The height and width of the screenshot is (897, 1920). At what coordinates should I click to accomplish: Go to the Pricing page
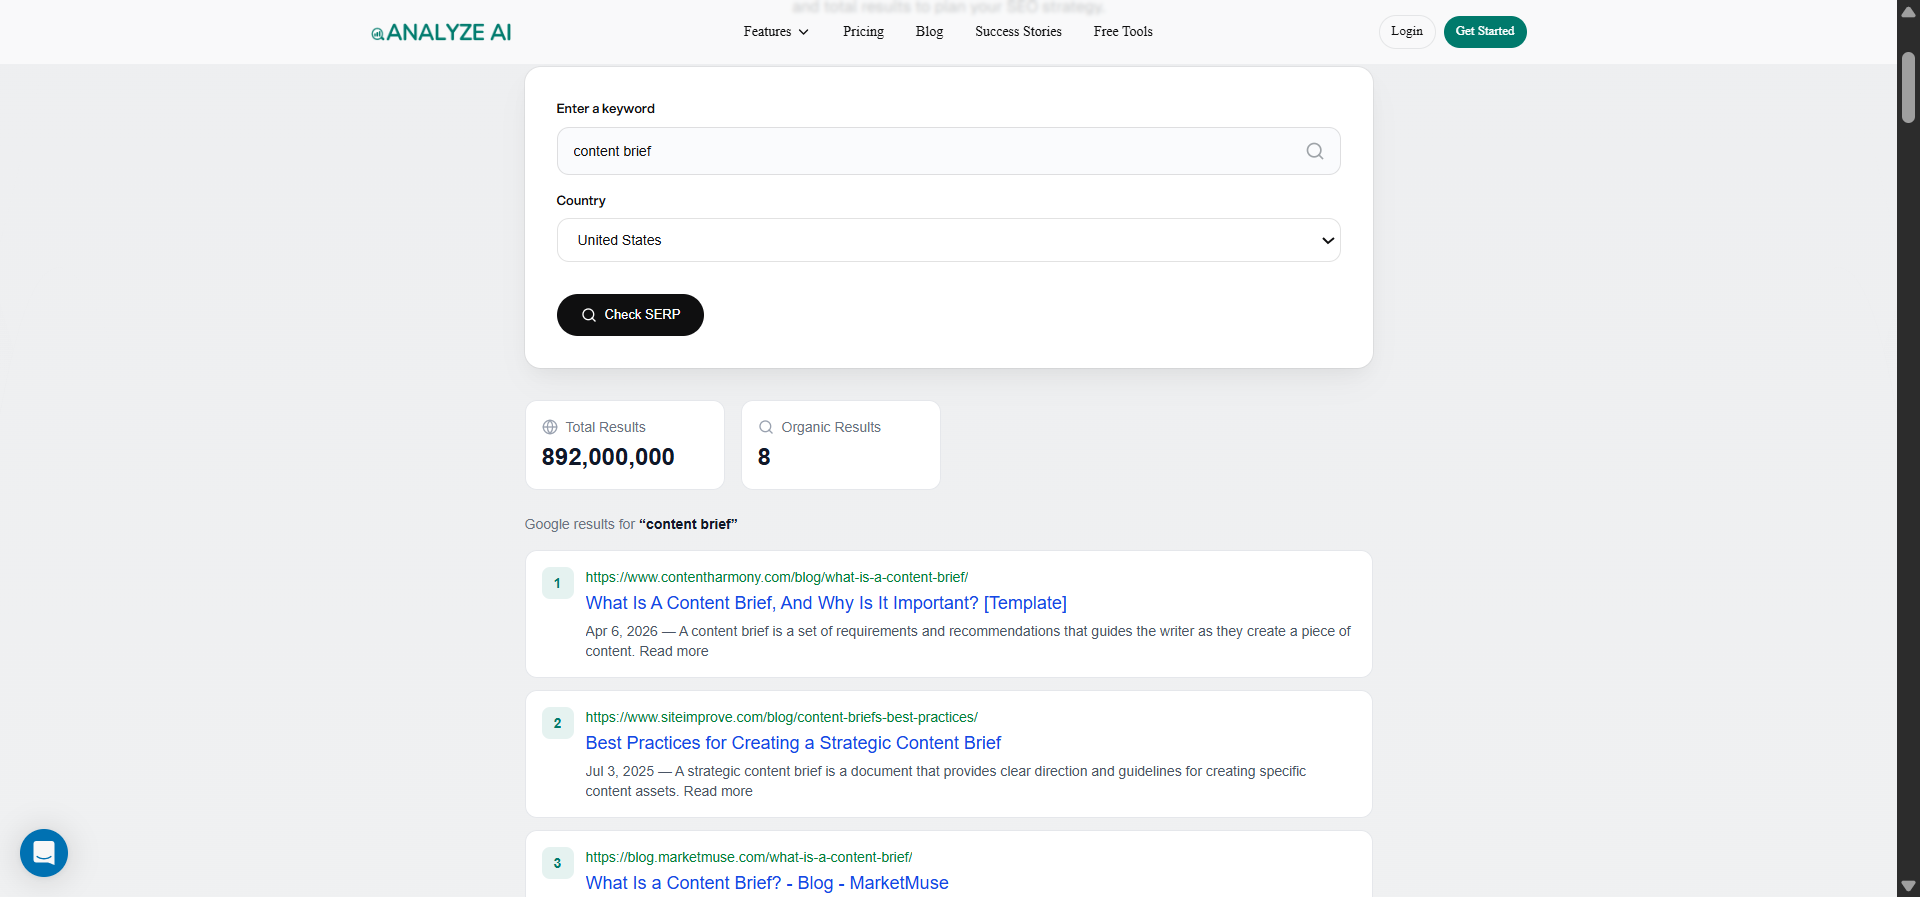coord(863,32)
